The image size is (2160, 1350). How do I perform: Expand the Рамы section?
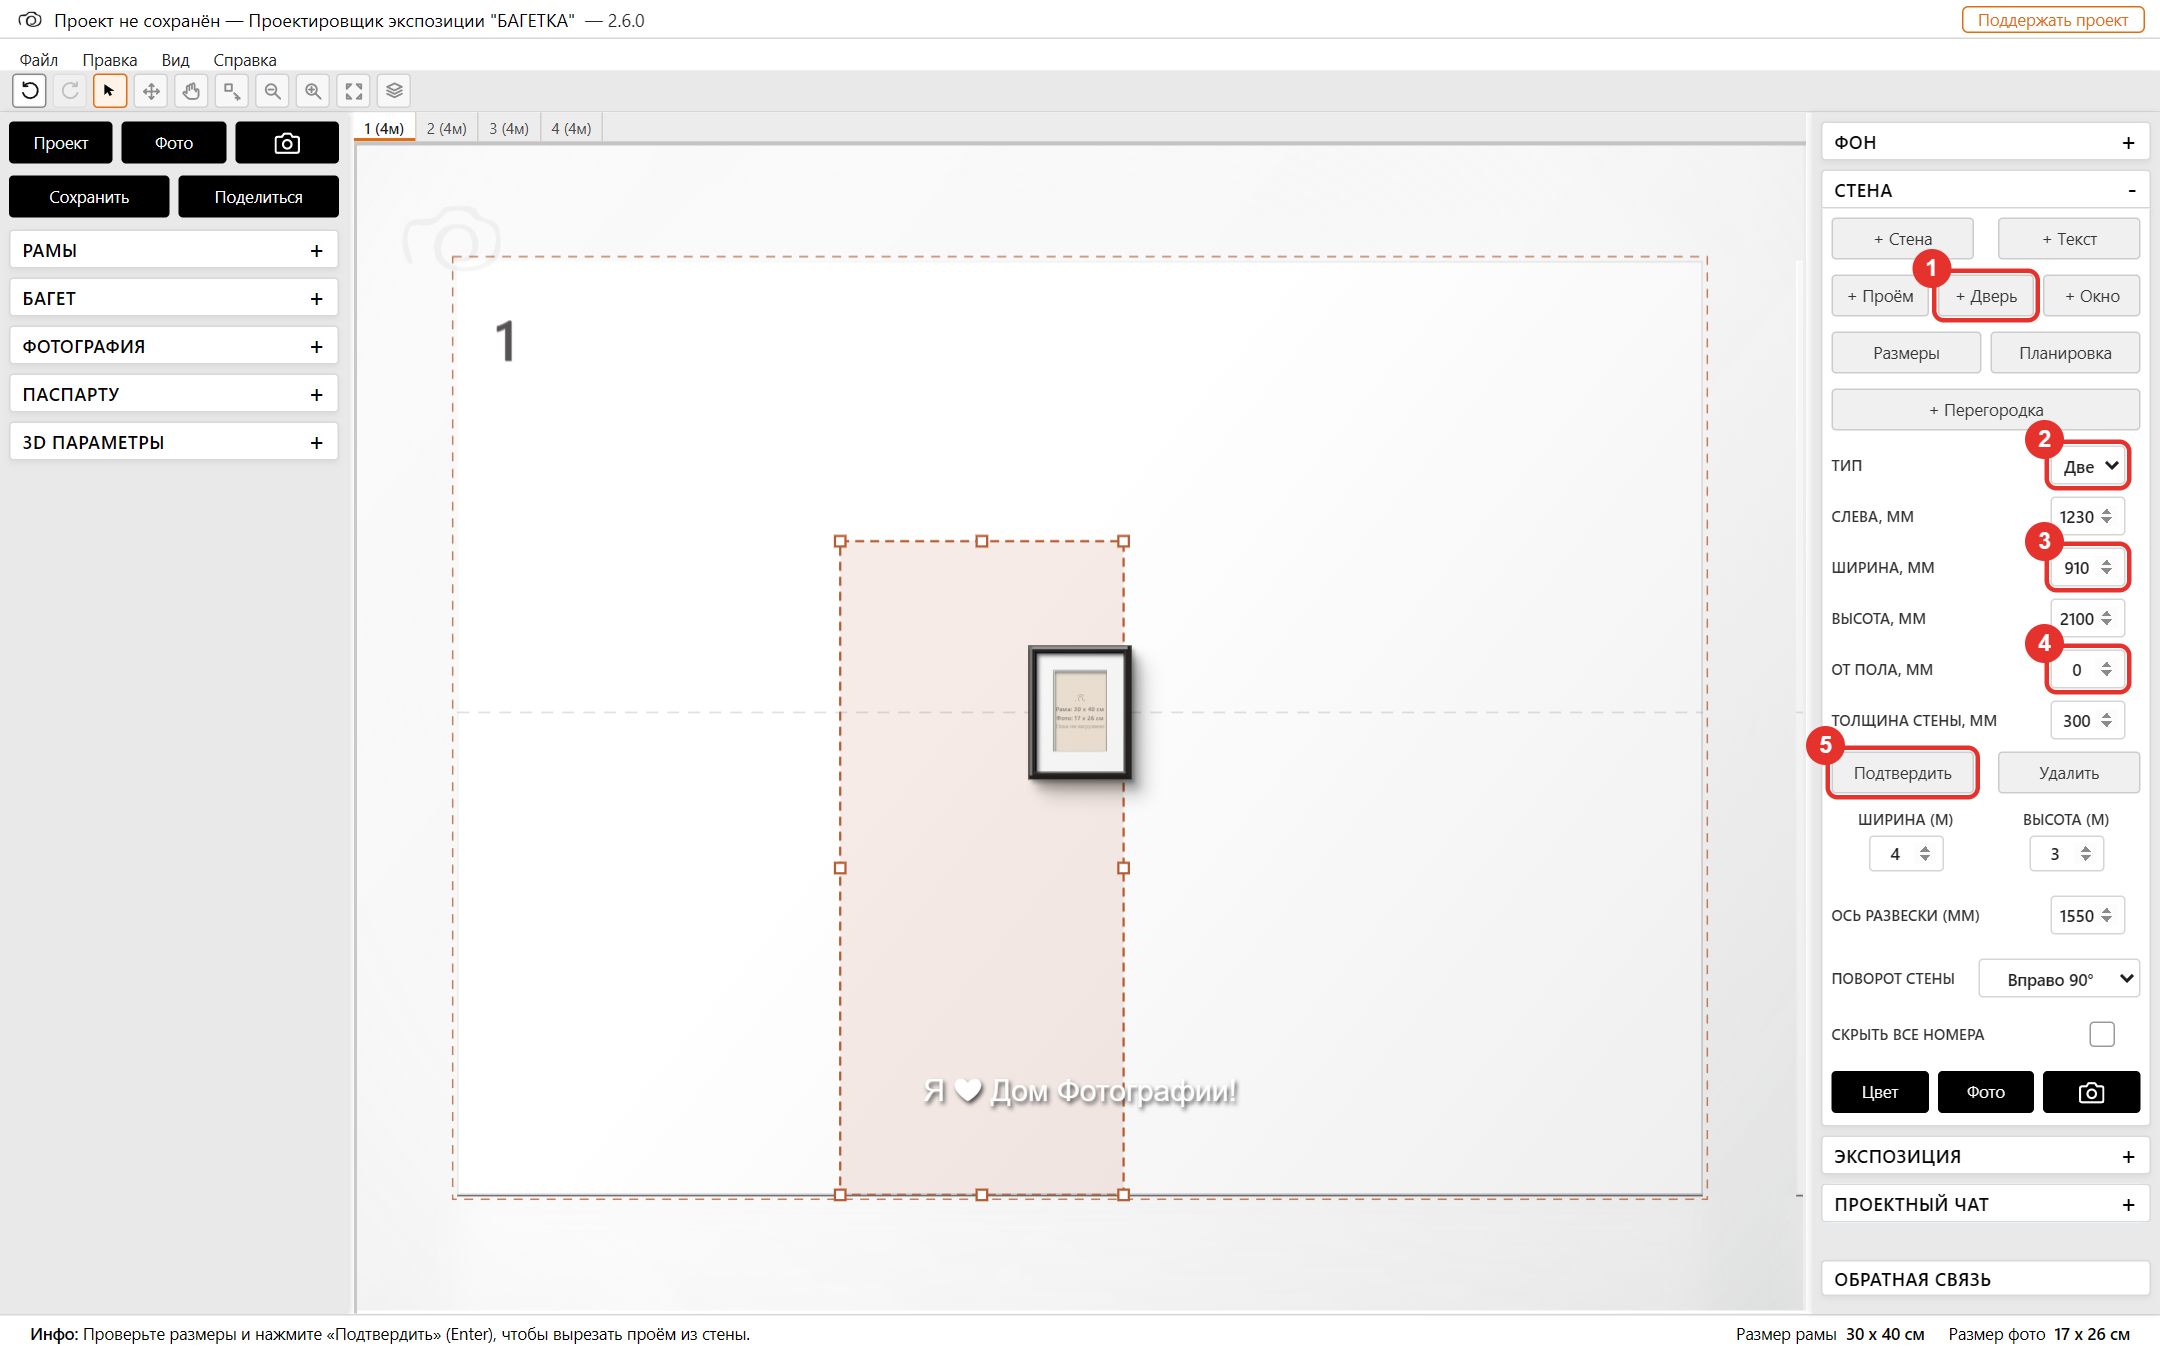[x=174, y=250]
